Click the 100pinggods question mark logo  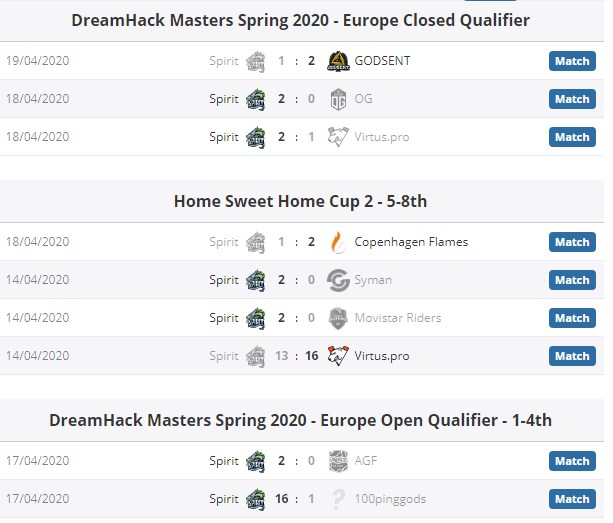[x=338, y=499]
